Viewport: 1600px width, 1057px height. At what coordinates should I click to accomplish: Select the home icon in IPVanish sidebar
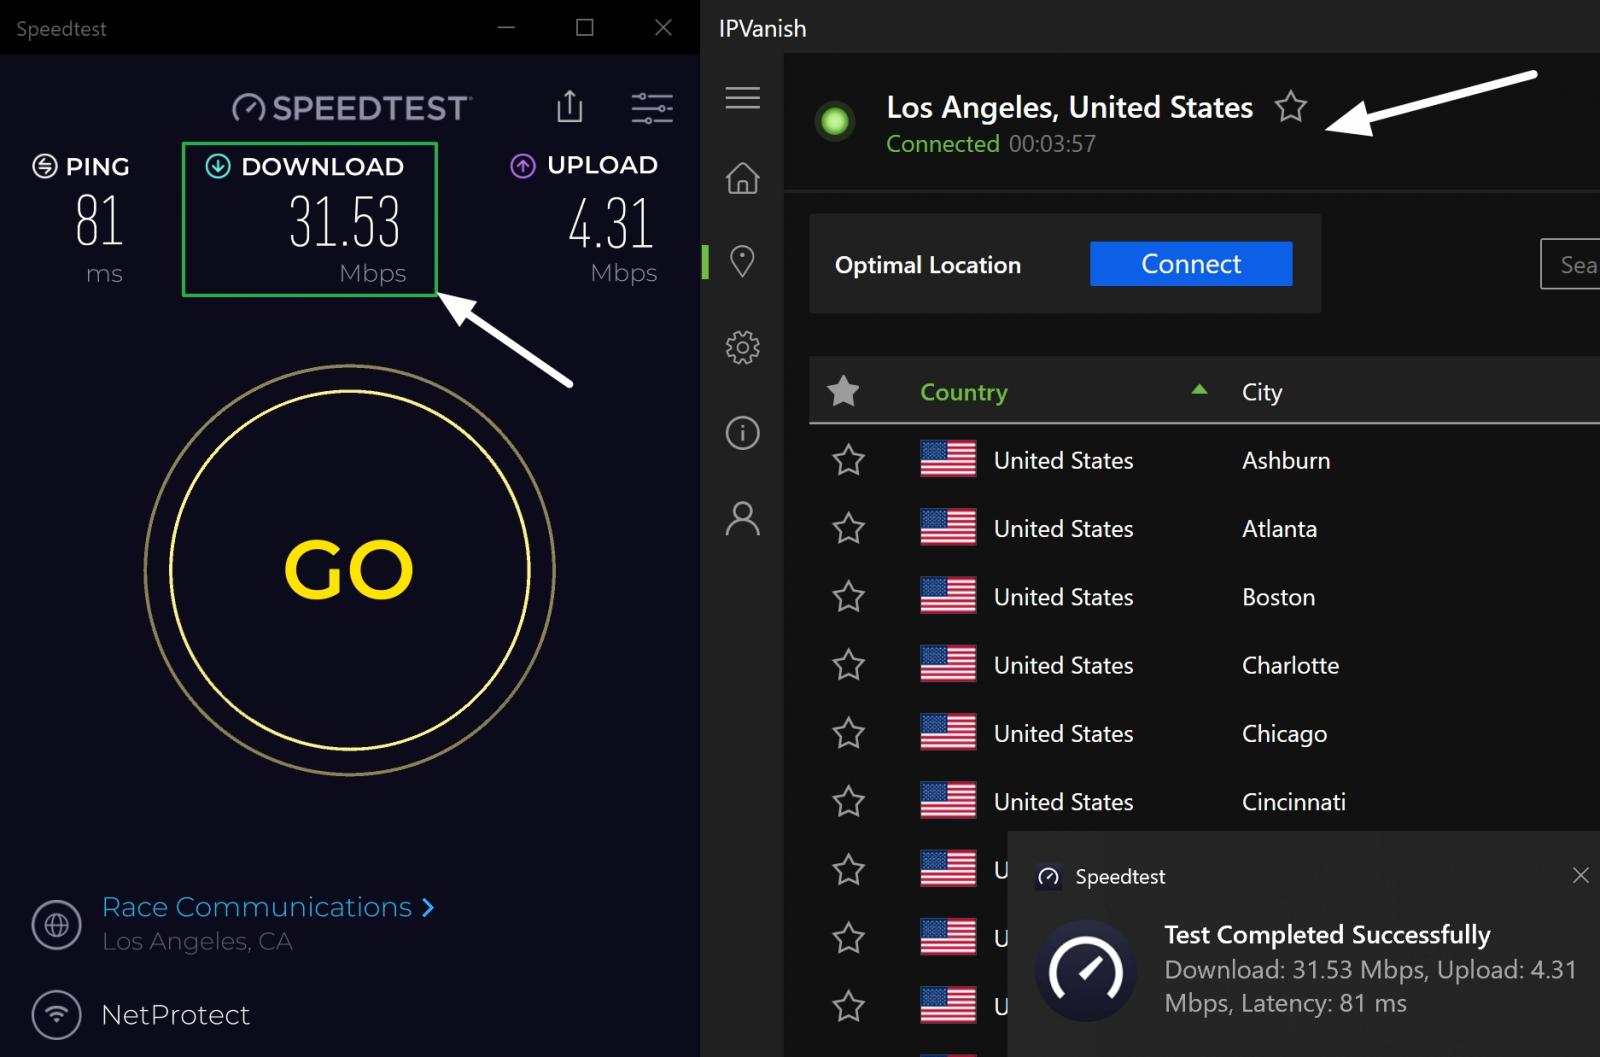[x=742, y=180]
